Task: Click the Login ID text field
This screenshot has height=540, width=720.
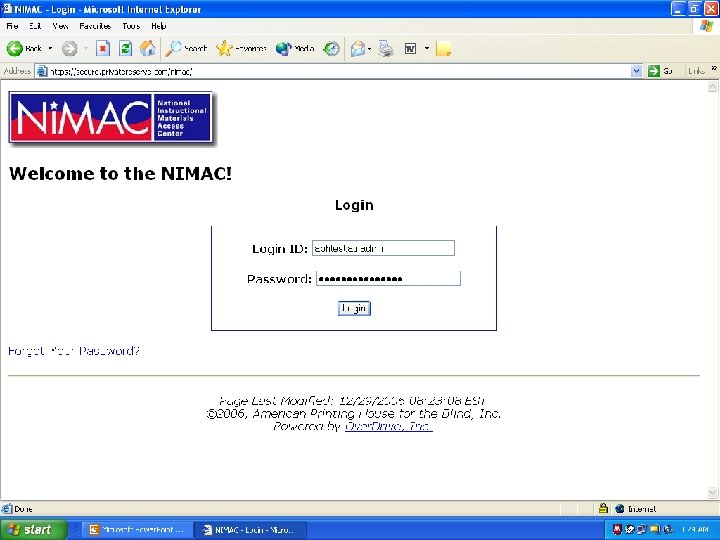Action: coord(383,248)
